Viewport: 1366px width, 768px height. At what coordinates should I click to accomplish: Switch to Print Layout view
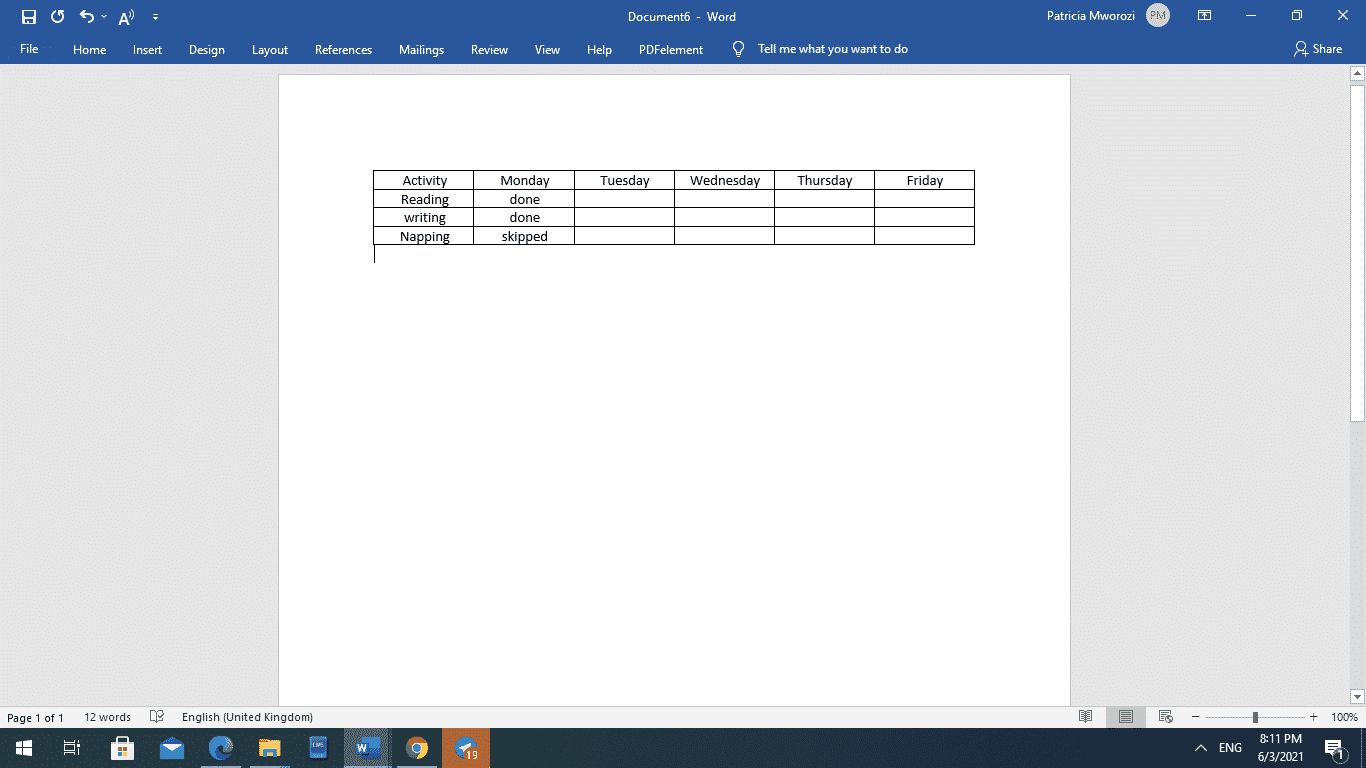[1125, 717]
